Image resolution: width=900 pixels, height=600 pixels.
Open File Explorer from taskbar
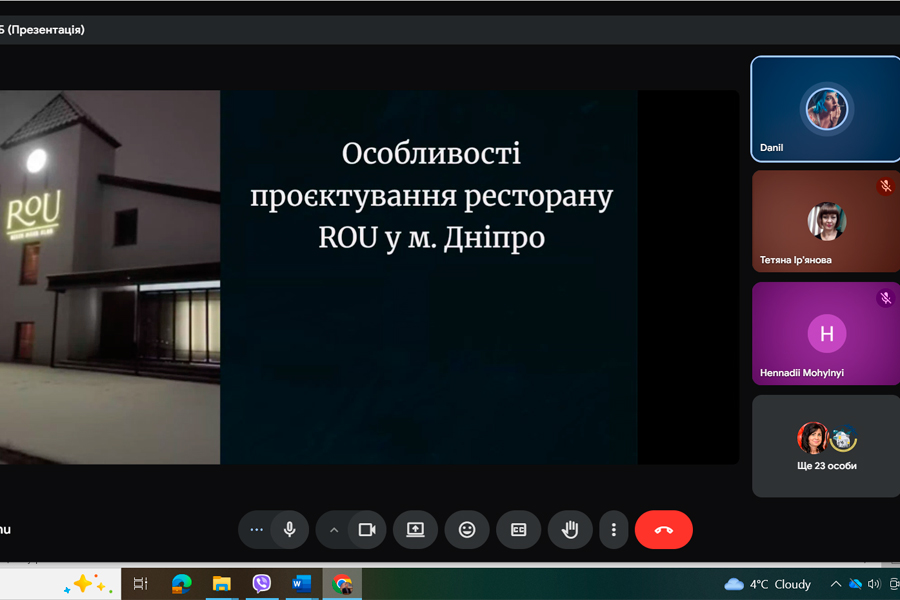(x=222, y=584)
